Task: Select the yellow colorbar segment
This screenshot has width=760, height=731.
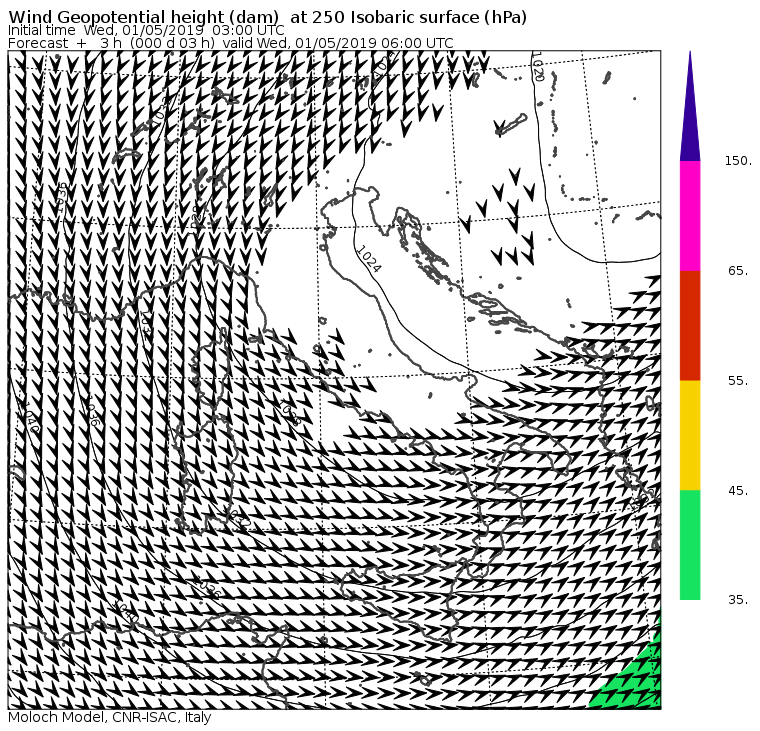Action: (x=690, y=435)
